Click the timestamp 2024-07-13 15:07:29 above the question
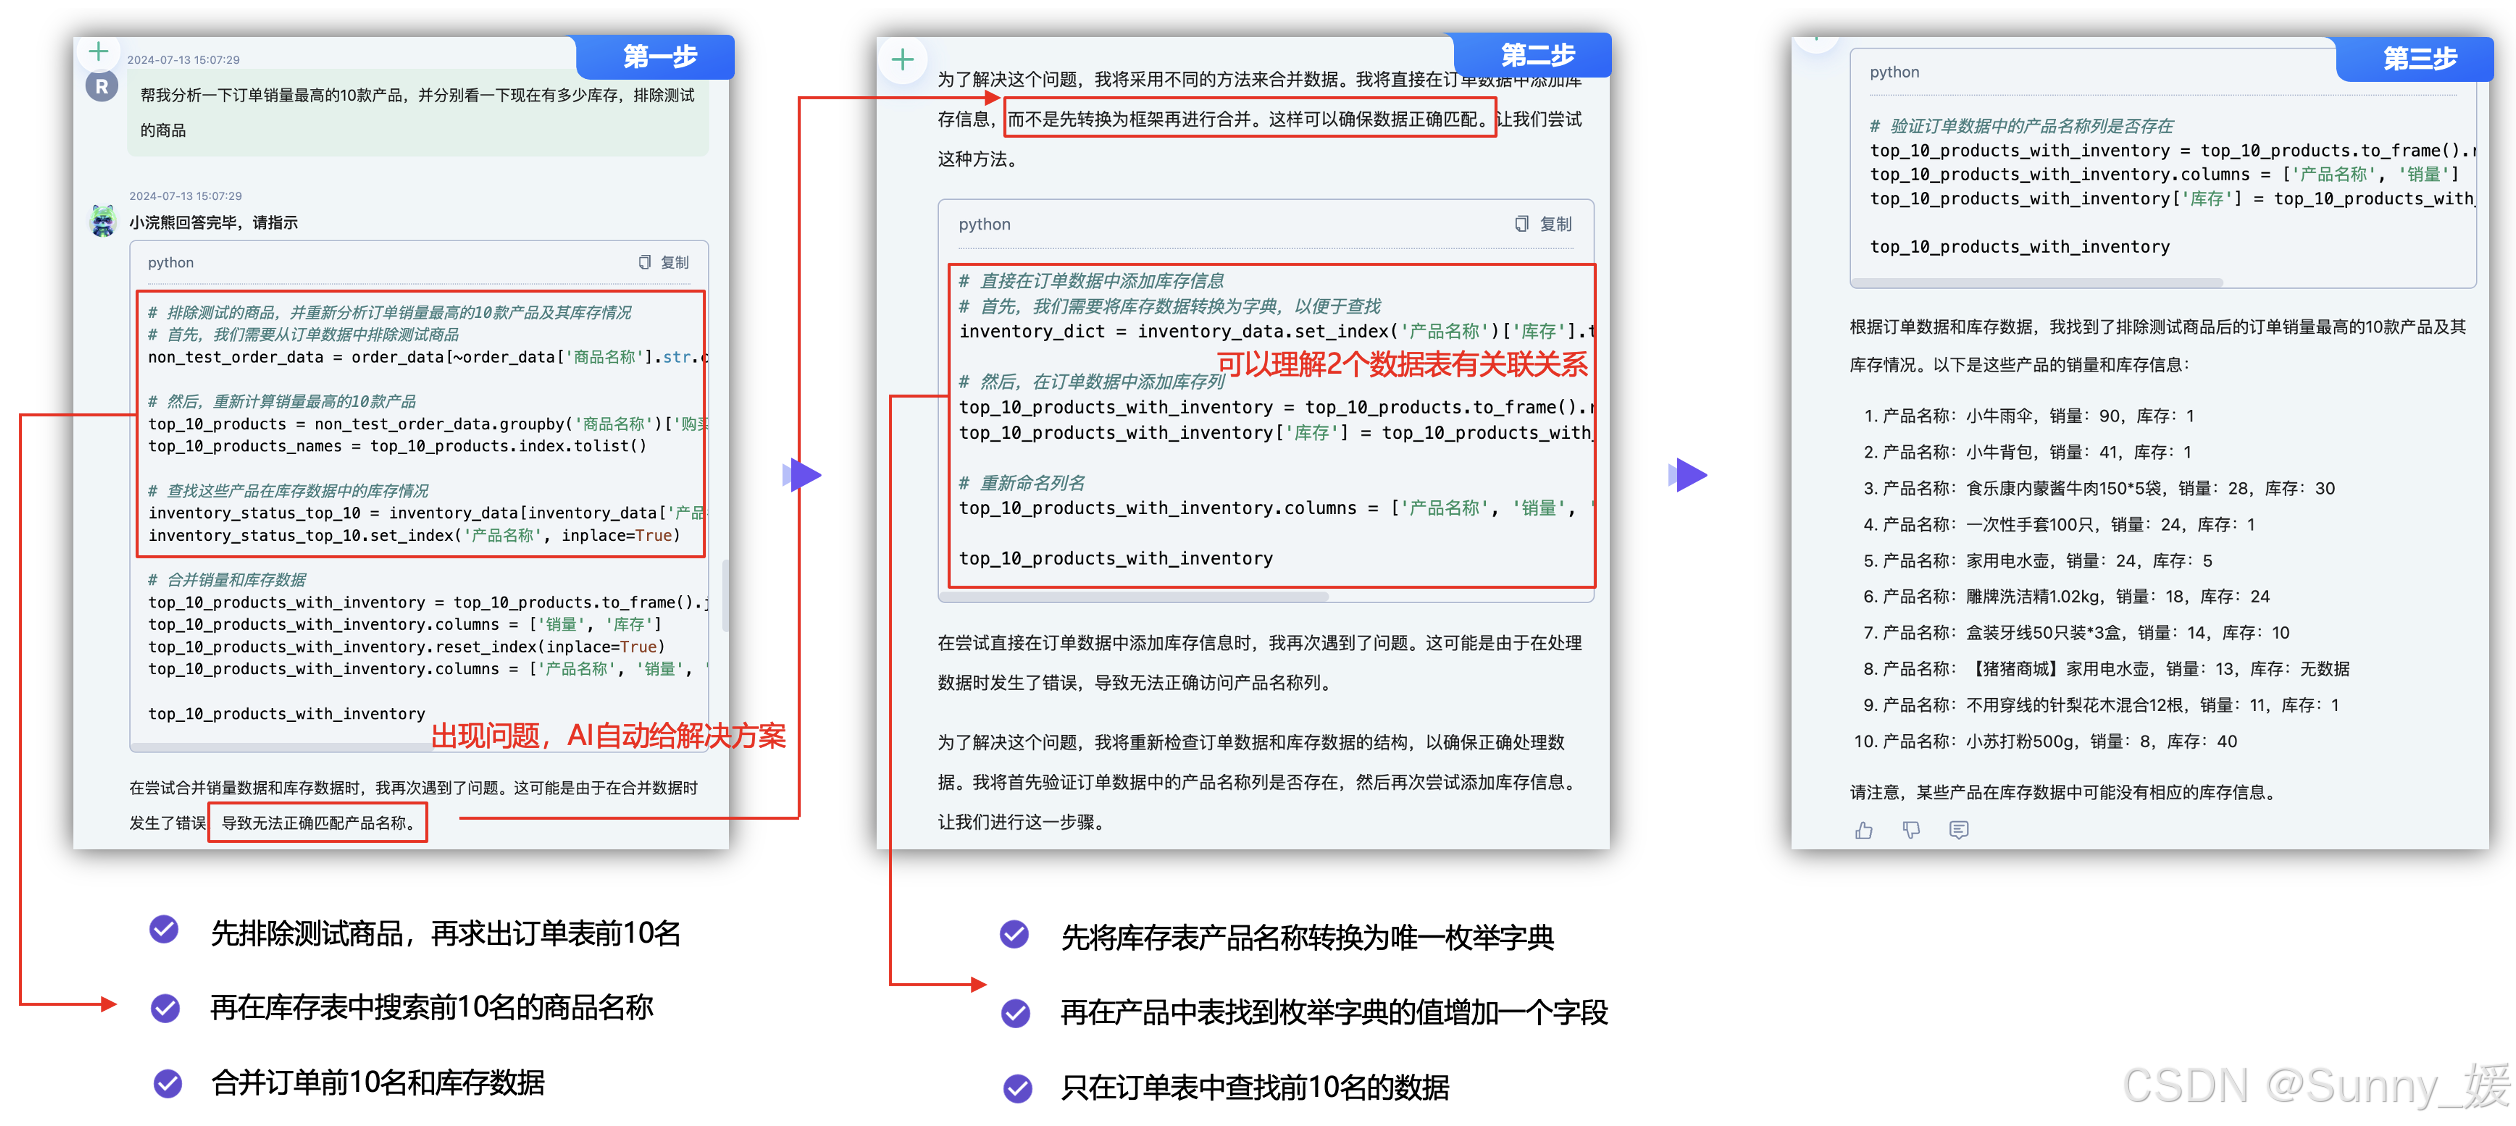The image size is (2516, 1126). [184, 59]
